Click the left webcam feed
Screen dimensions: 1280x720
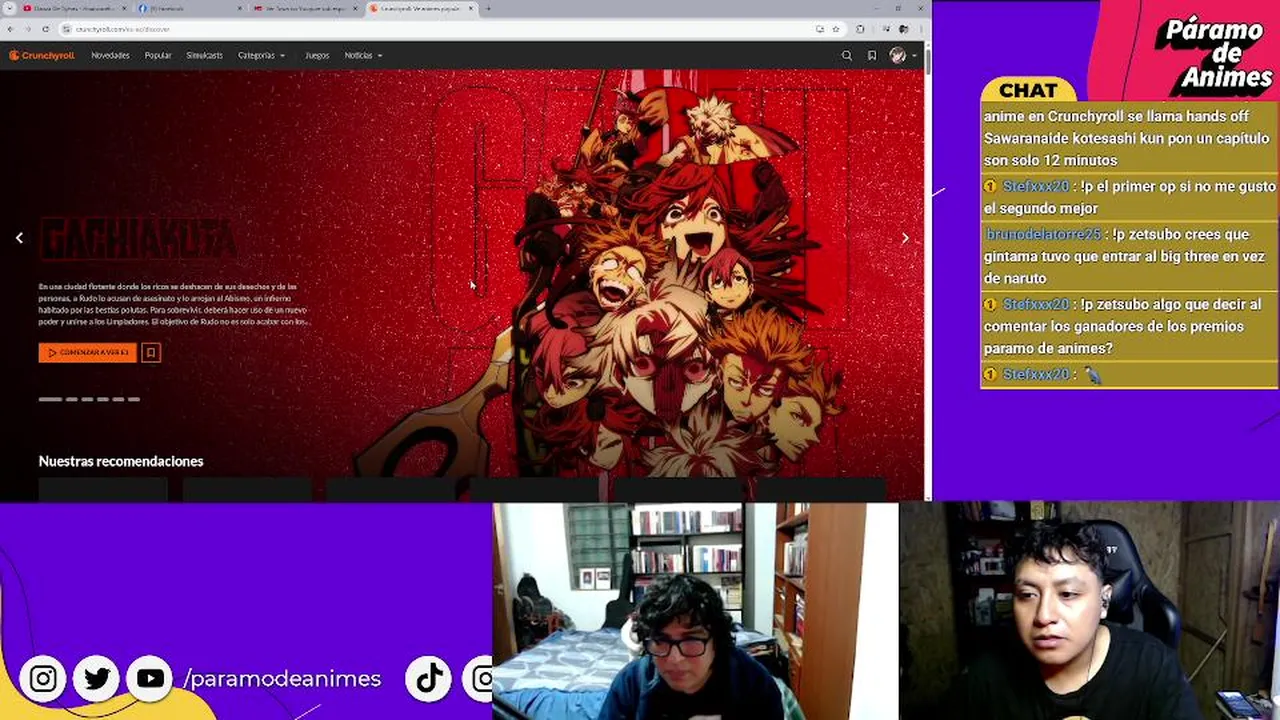point(695,611)
